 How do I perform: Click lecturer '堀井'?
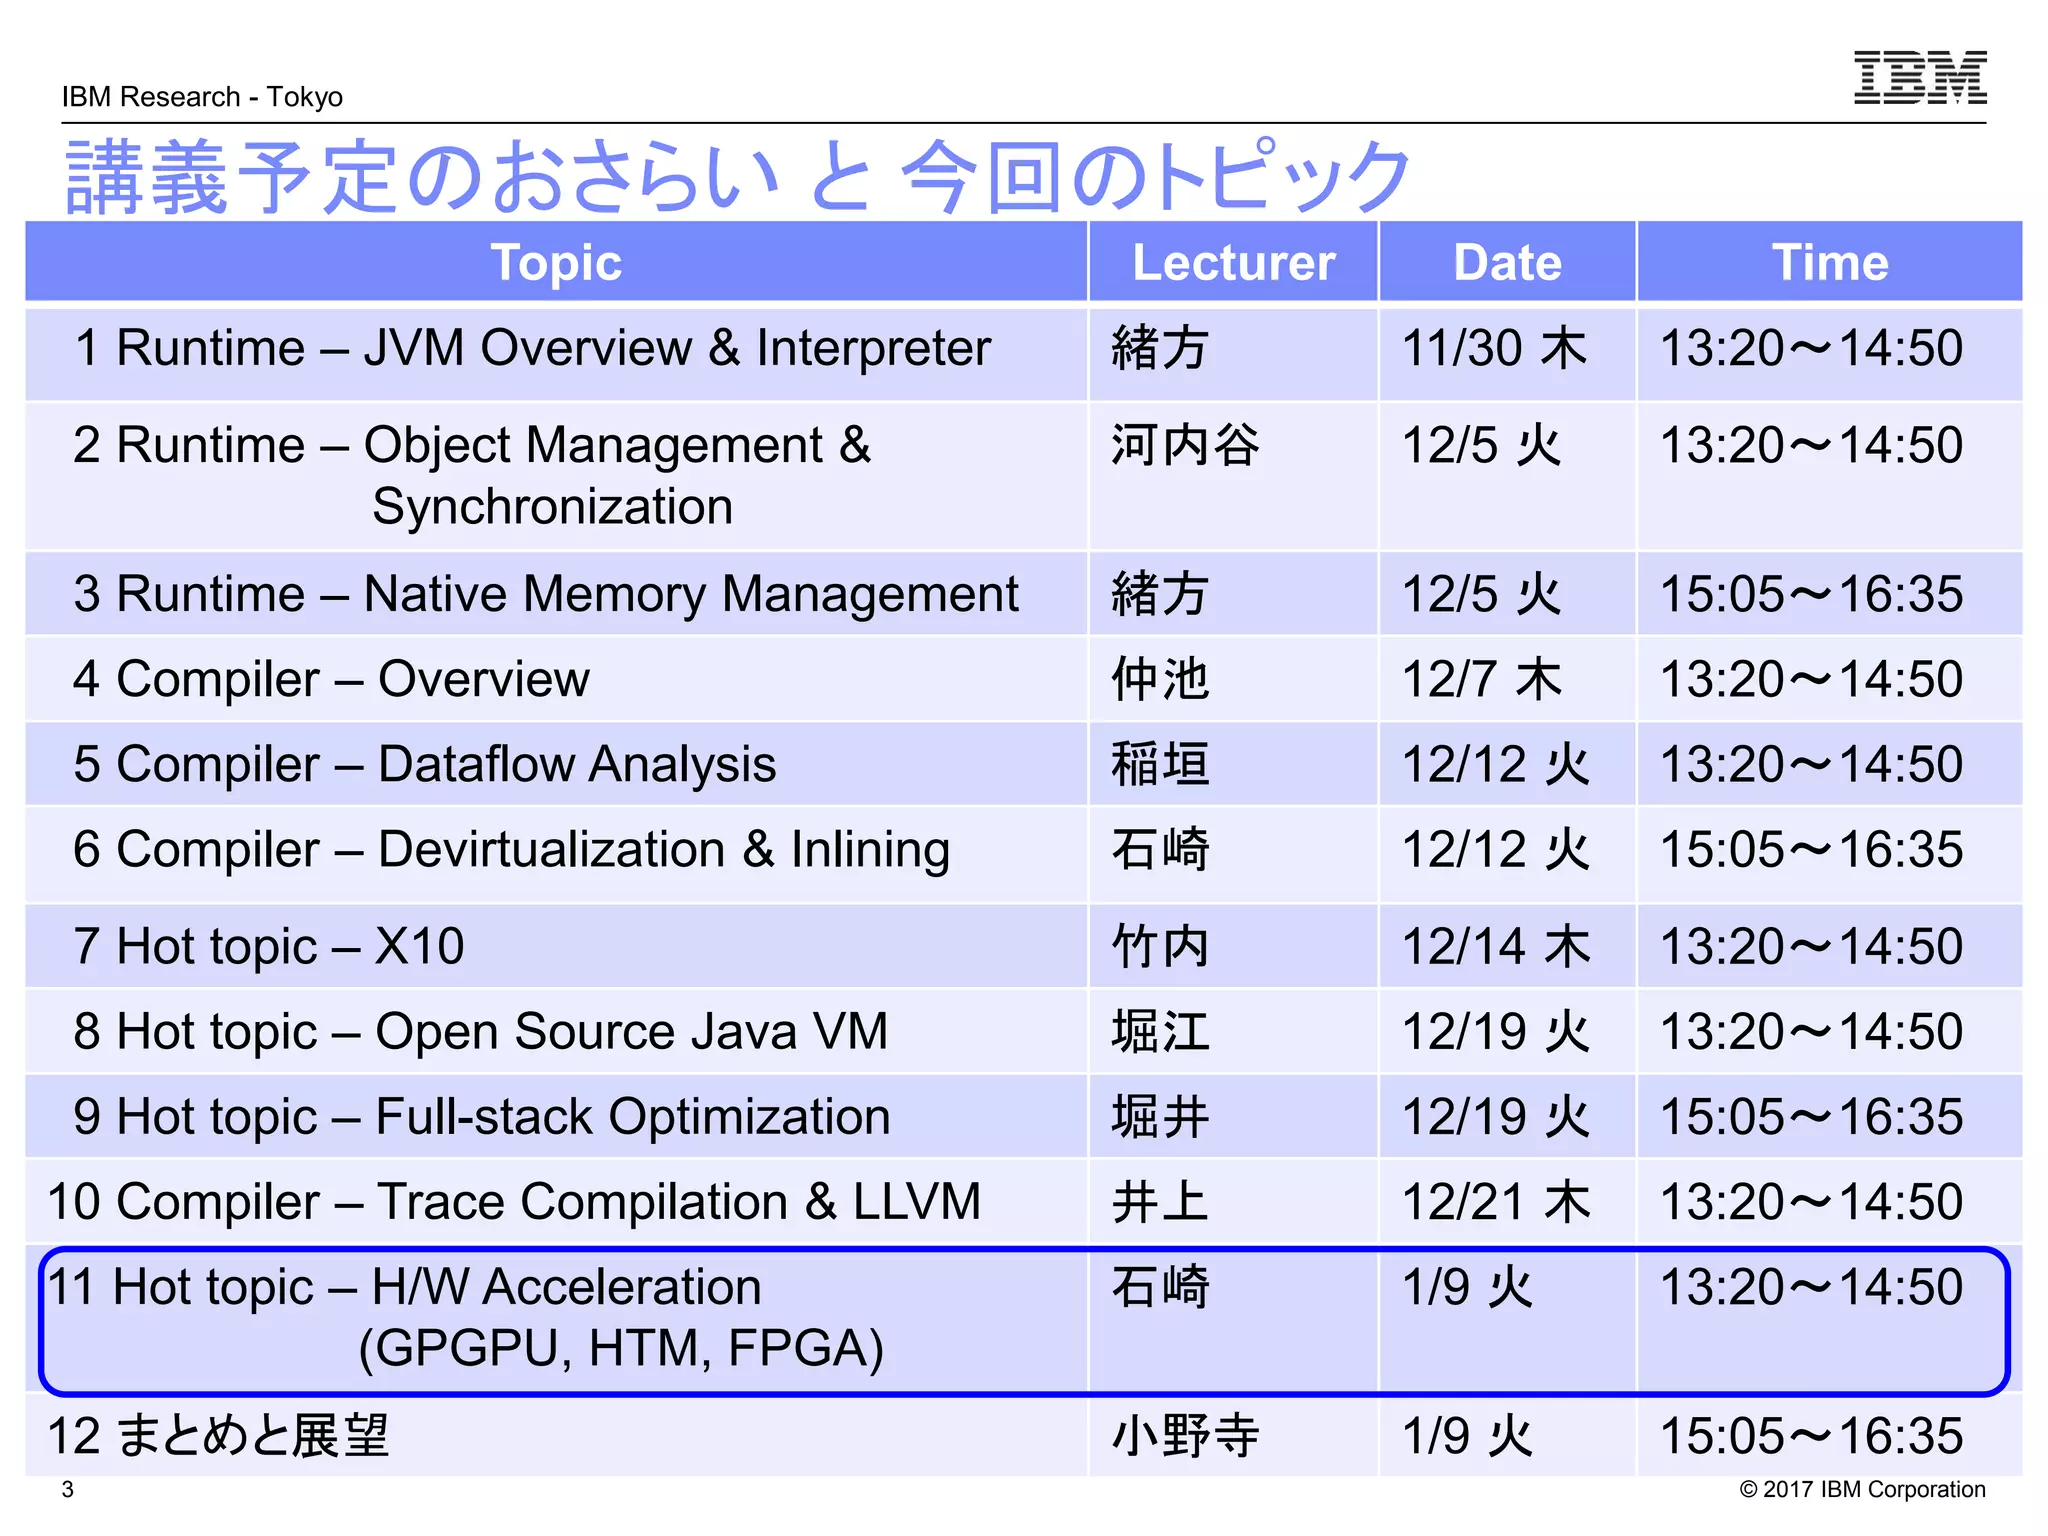coord(1160,1117)
